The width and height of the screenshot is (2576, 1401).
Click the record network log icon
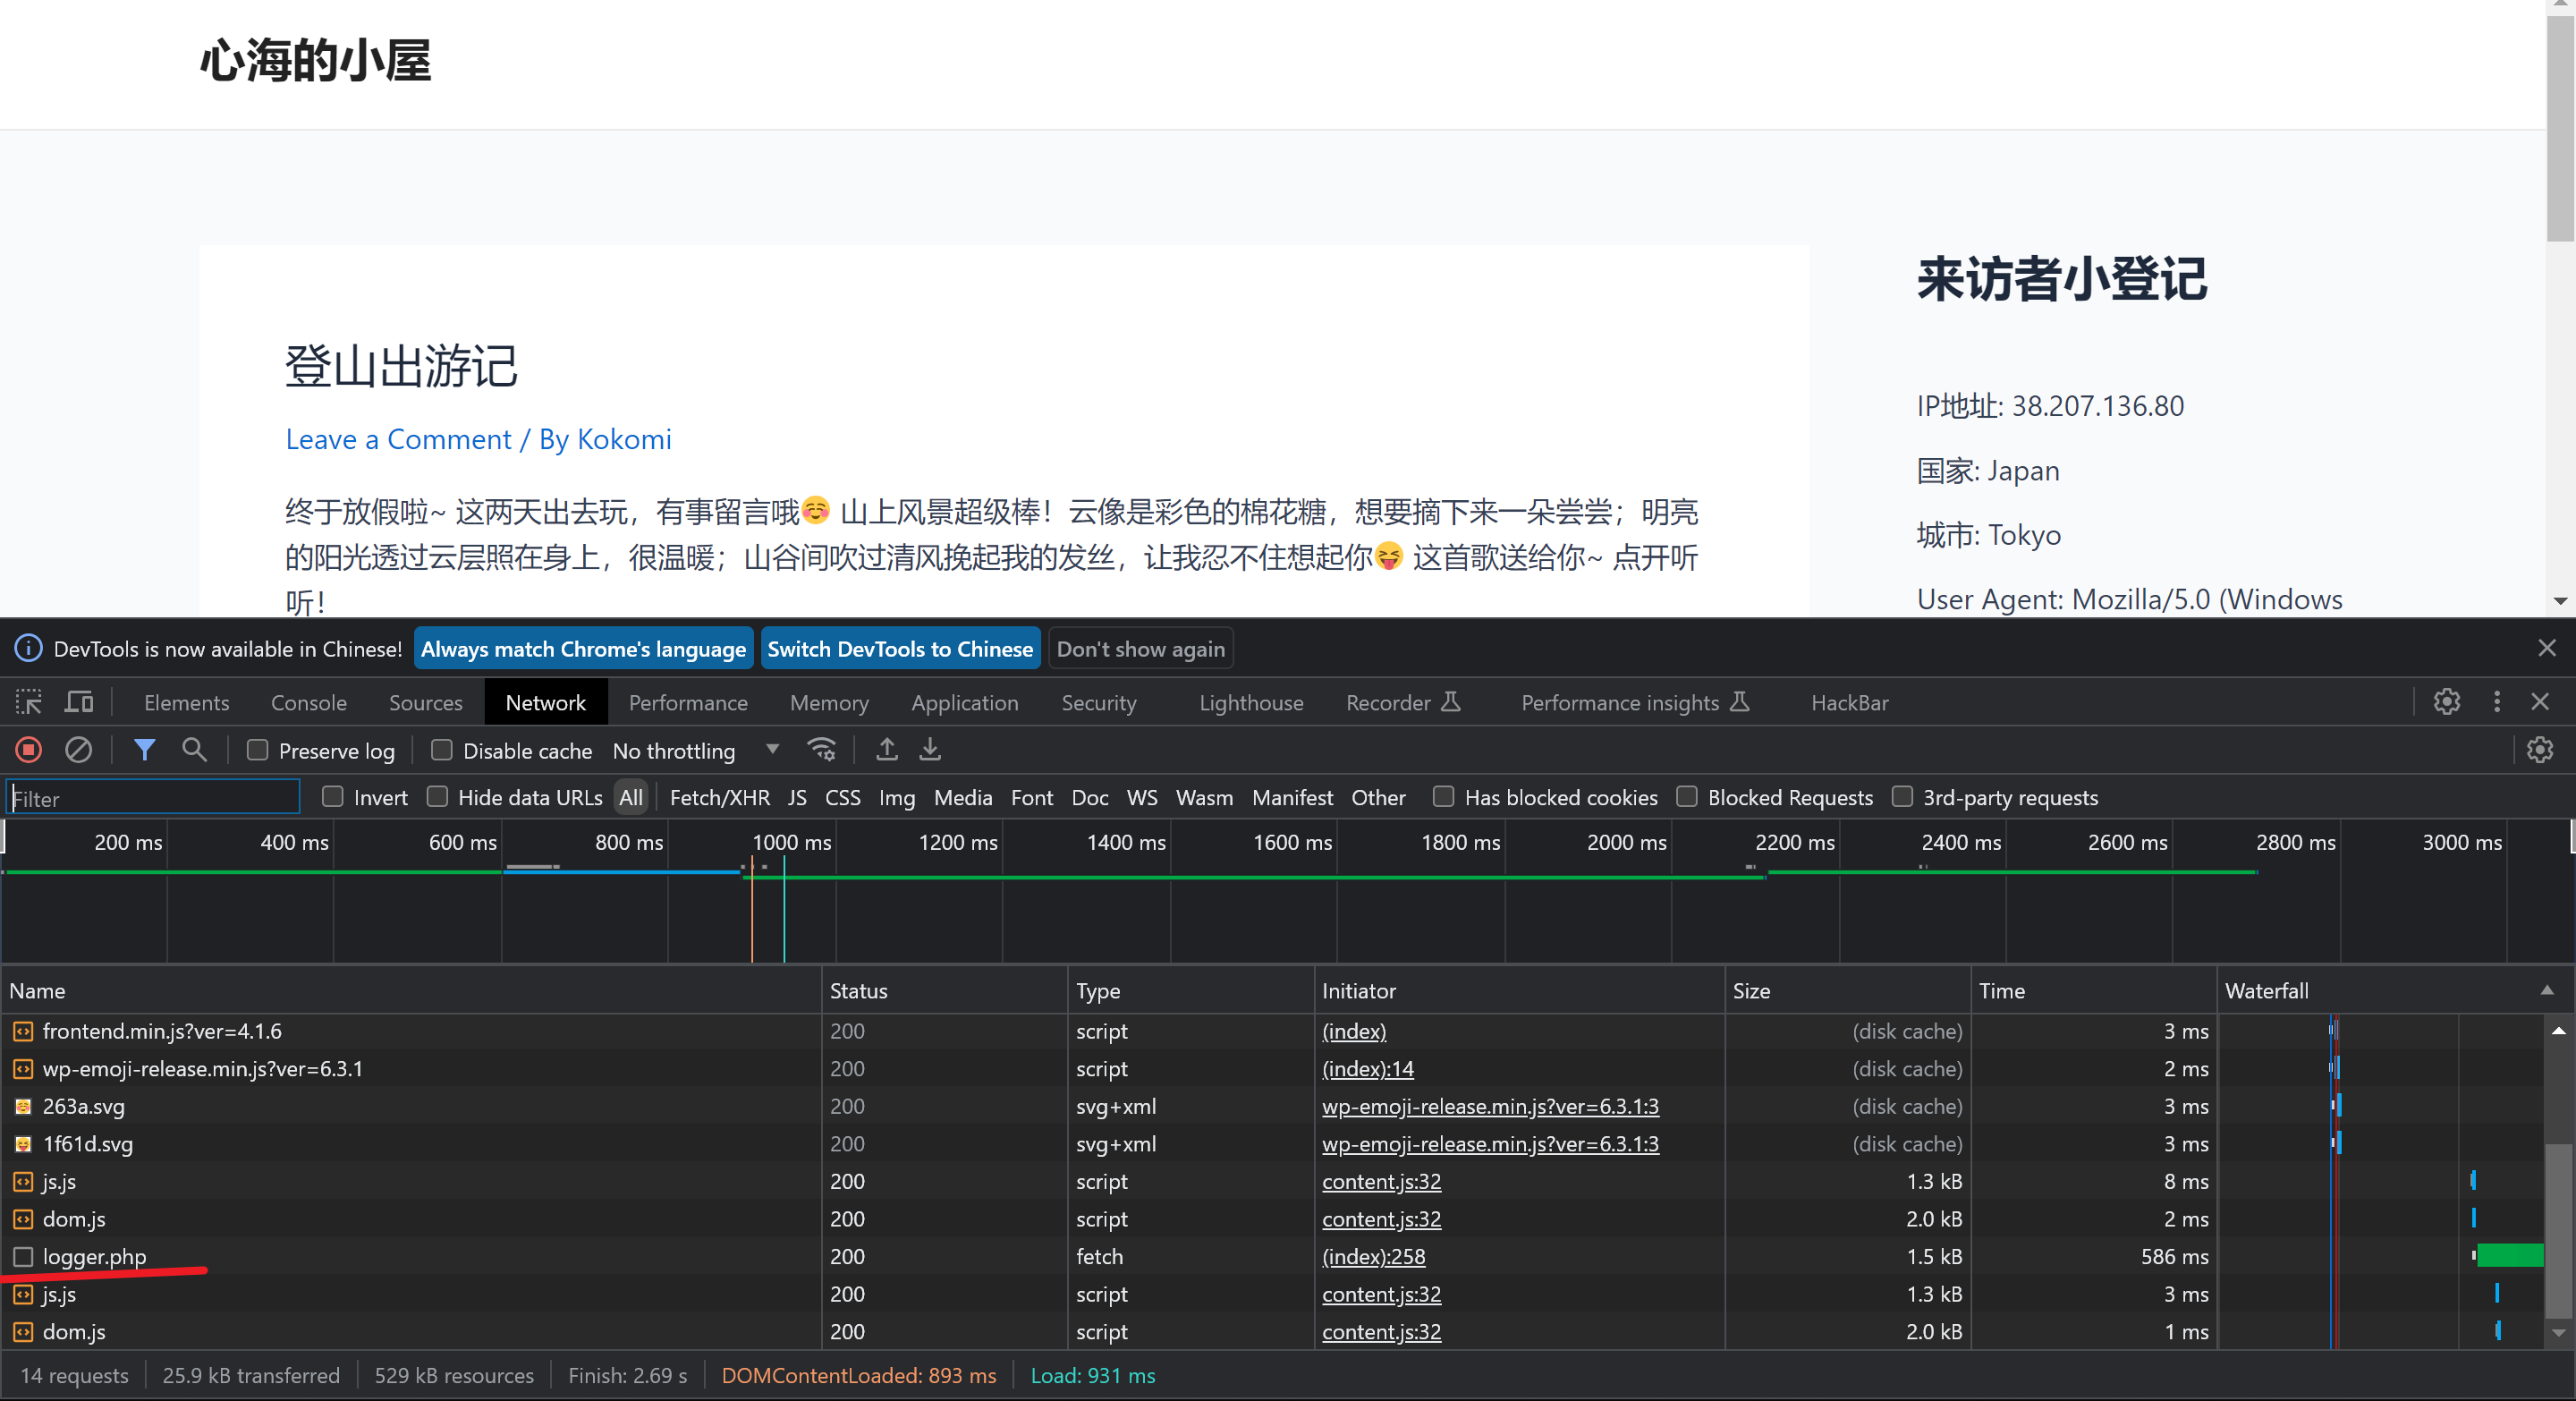(29, 750)
